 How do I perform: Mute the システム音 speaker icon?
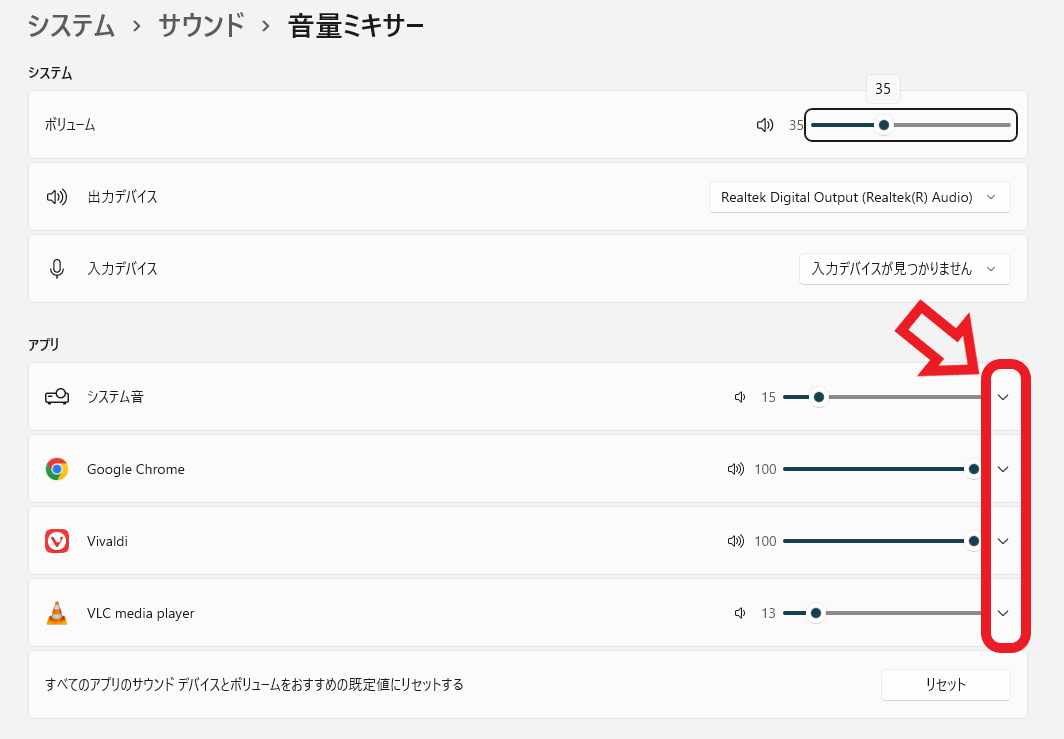[740, 397]
